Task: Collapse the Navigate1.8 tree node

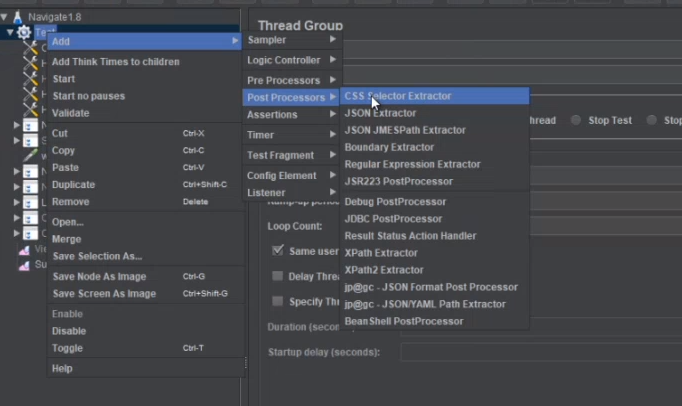Action: pyautogui.click(x=5, y=18)
